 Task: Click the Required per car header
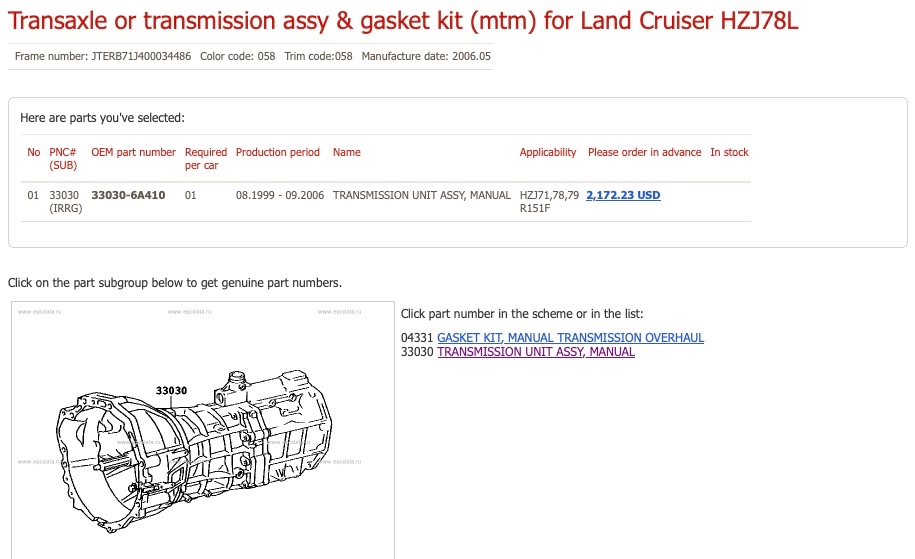pos(205,158)
